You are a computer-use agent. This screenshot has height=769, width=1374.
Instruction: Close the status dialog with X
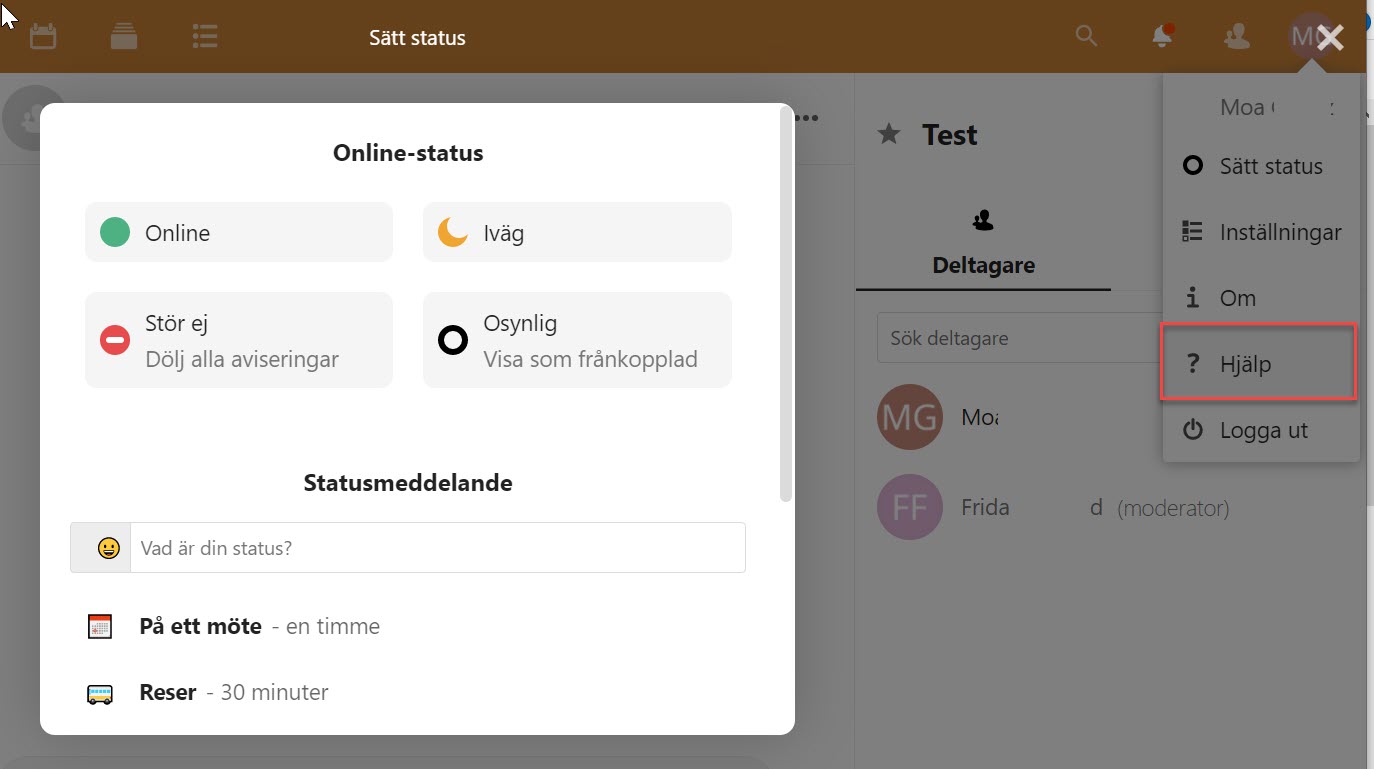click(x=1330, y=38)
